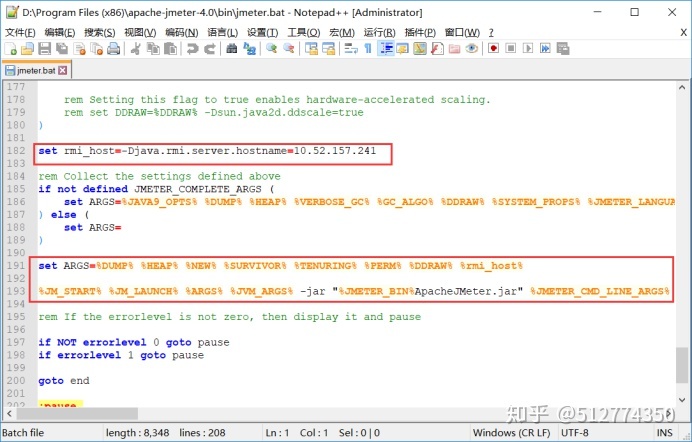The image size is (692, 442).
Task: Undo the last edit
Action: click(192, 49)
